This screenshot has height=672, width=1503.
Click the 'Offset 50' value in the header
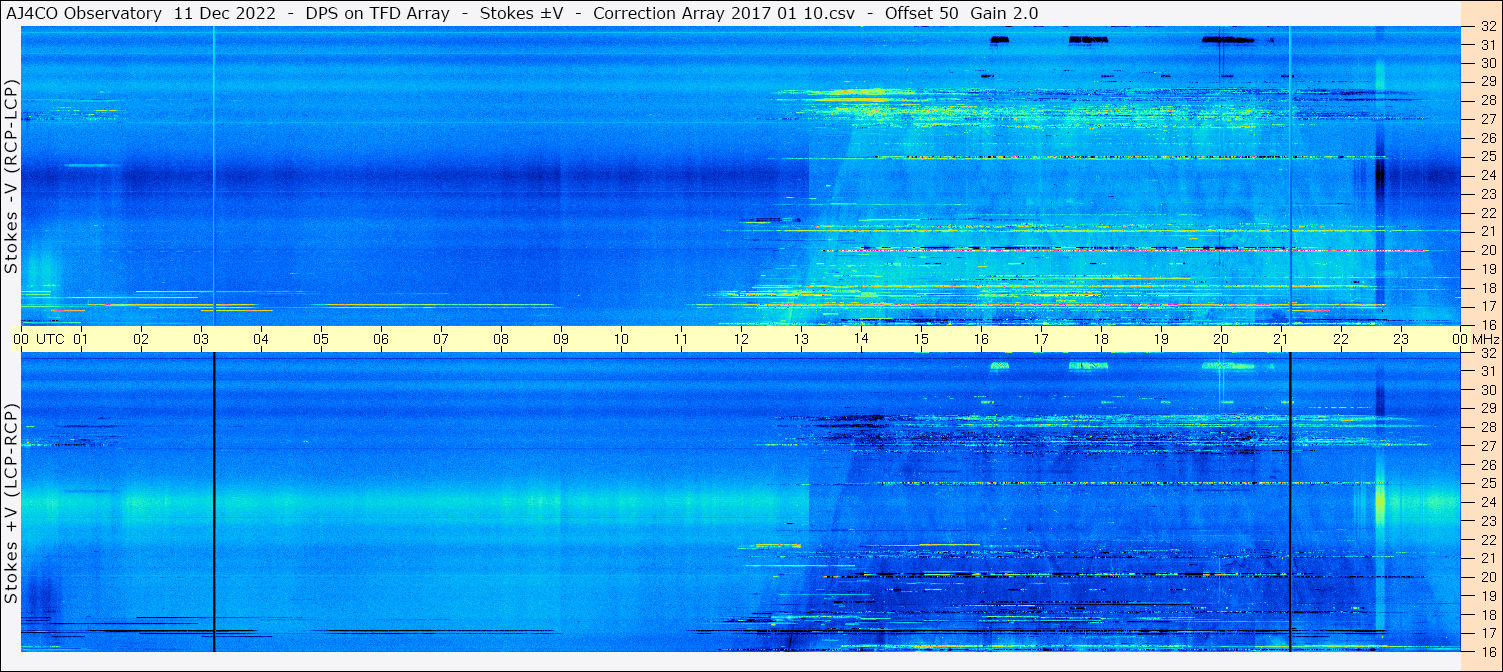pyautogui.click(x=920, y=13)
